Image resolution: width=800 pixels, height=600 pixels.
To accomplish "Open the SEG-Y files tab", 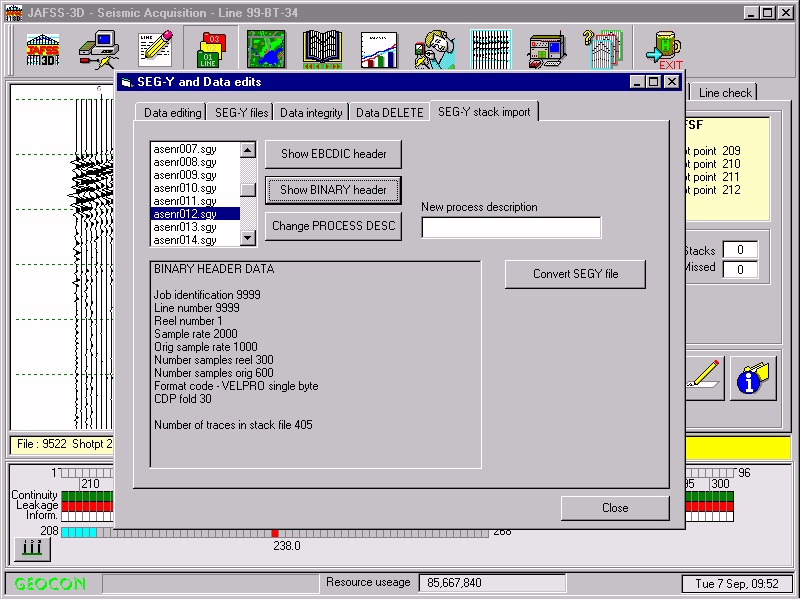I will point(241,113).
